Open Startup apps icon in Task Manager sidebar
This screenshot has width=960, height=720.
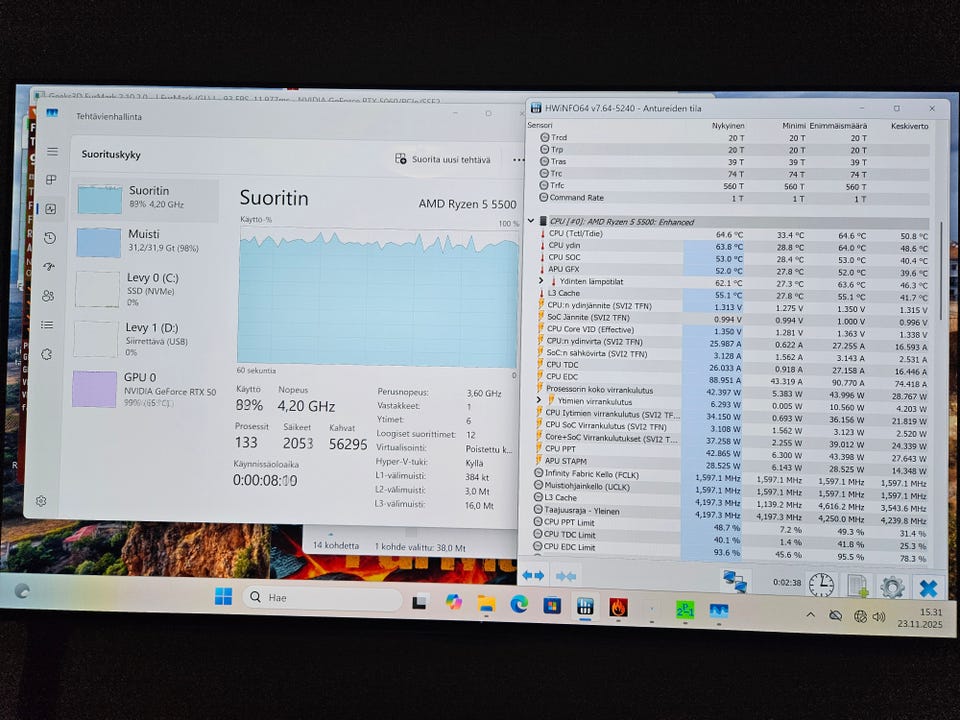click(49, 267)
